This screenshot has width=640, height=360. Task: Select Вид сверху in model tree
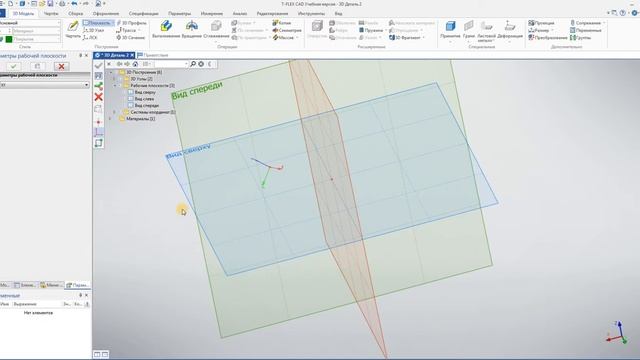pos(142,92)
